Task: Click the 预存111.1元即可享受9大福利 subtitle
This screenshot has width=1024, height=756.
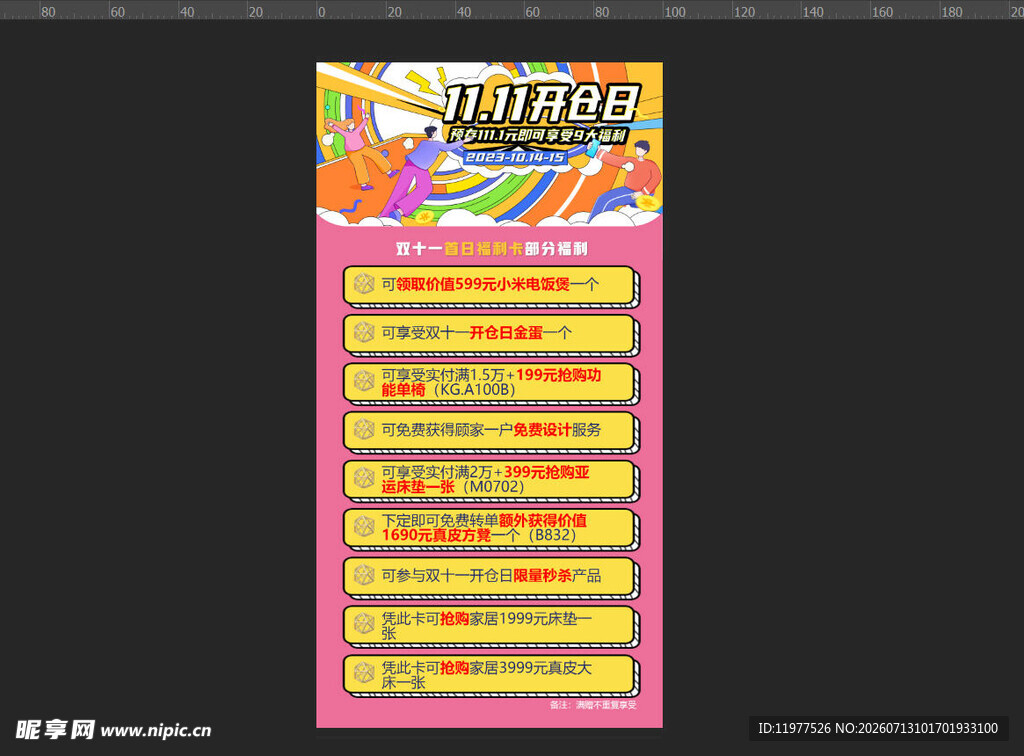Action: coord(537,135)
